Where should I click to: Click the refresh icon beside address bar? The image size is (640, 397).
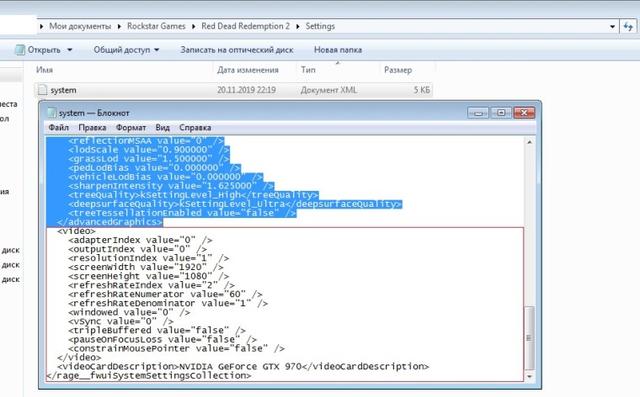point(628,27)
